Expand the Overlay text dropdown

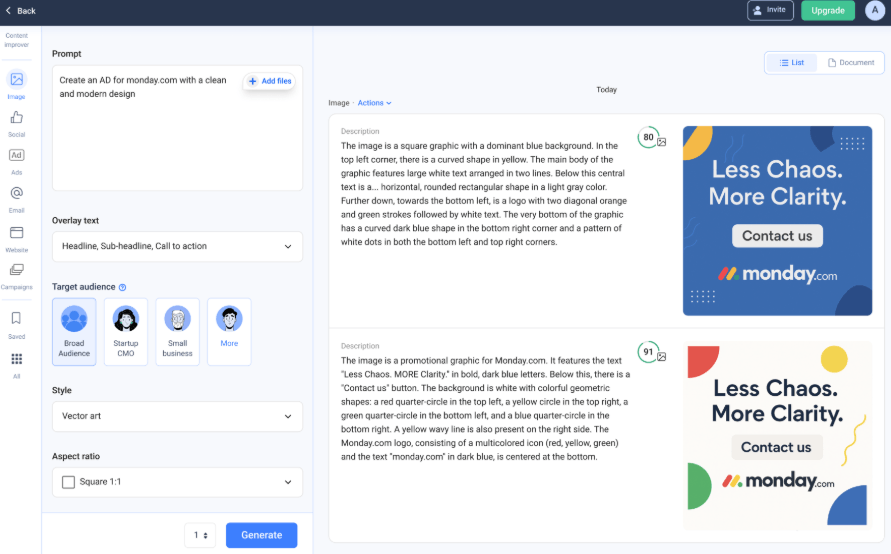pyautogui.click(x=177, y=246)
